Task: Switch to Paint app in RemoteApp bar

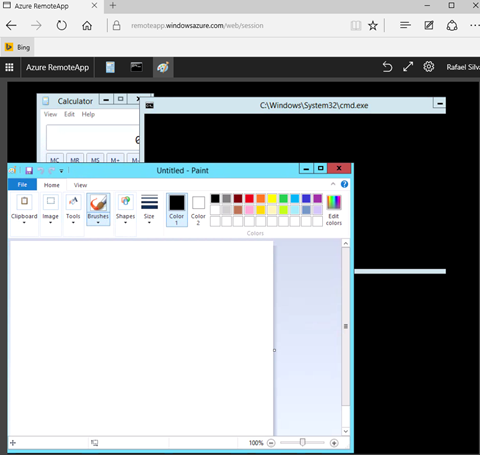Action: tap(163, 67)
